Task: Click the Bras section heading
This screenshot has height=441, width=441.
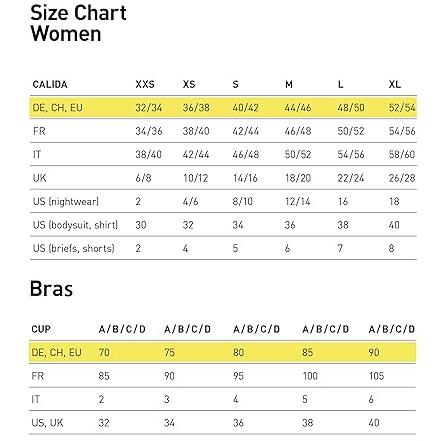Action: (51, 289)
